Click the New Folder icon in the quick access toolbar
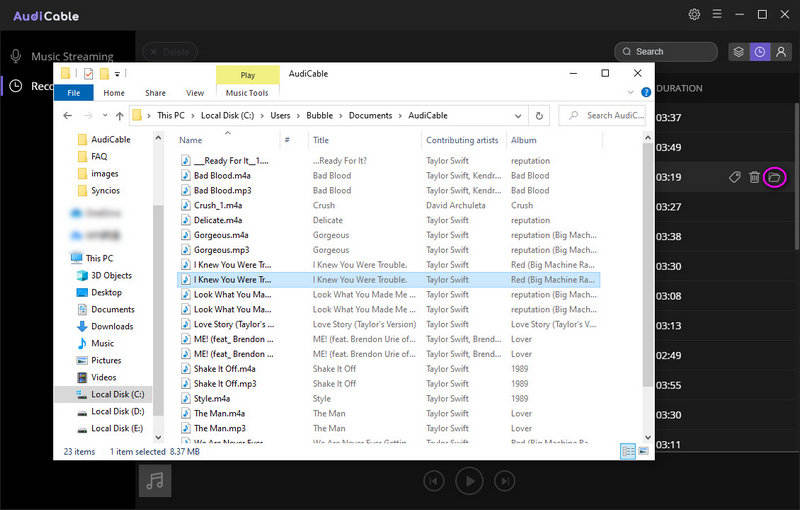Screen dimensions: 800x510 pos(104,74)
